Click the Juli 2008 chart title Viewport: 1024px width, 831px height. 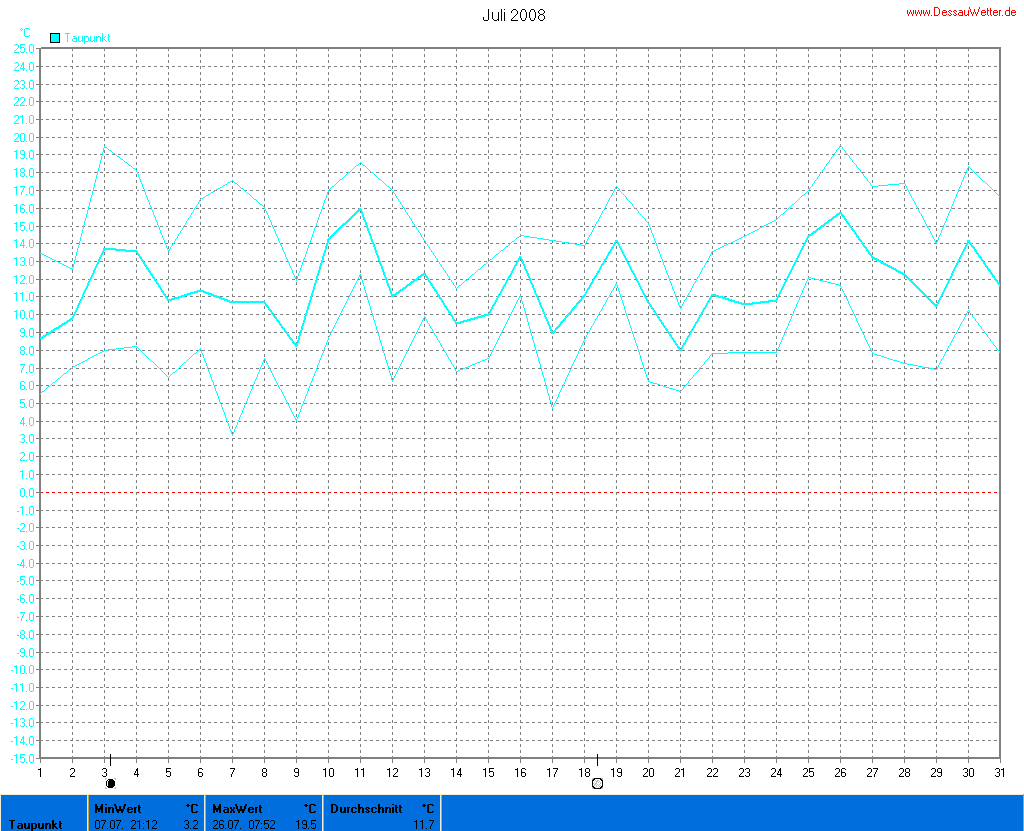[513, 15]
